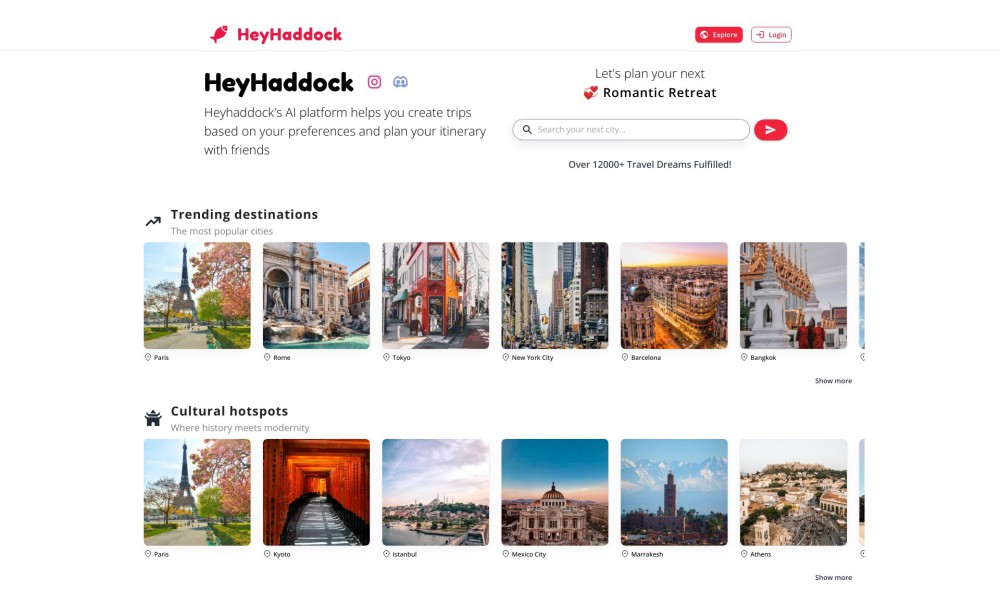Open the Instagram profile icon
The image size is (1000, 600).
tap(374, 82)
